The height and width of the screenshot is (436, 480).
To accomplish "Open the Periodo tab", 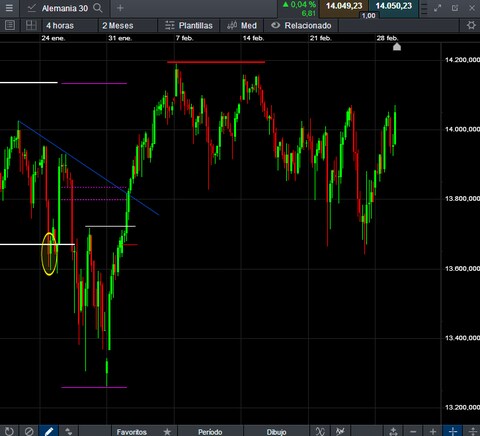I will pyautogui.click(x=210, y=432).
